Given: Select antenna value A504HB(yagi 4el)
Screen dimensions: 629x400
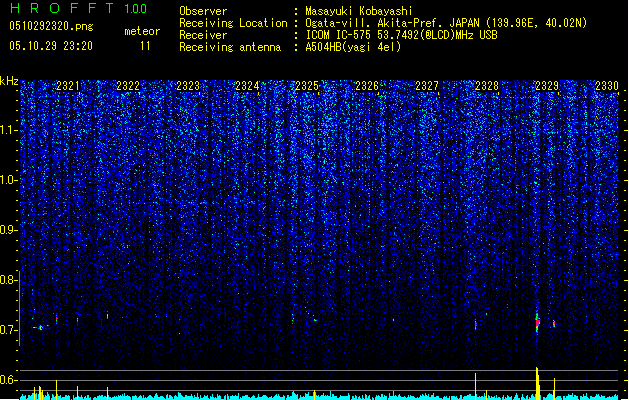Looking at the screenshot, I should (353, 47).
